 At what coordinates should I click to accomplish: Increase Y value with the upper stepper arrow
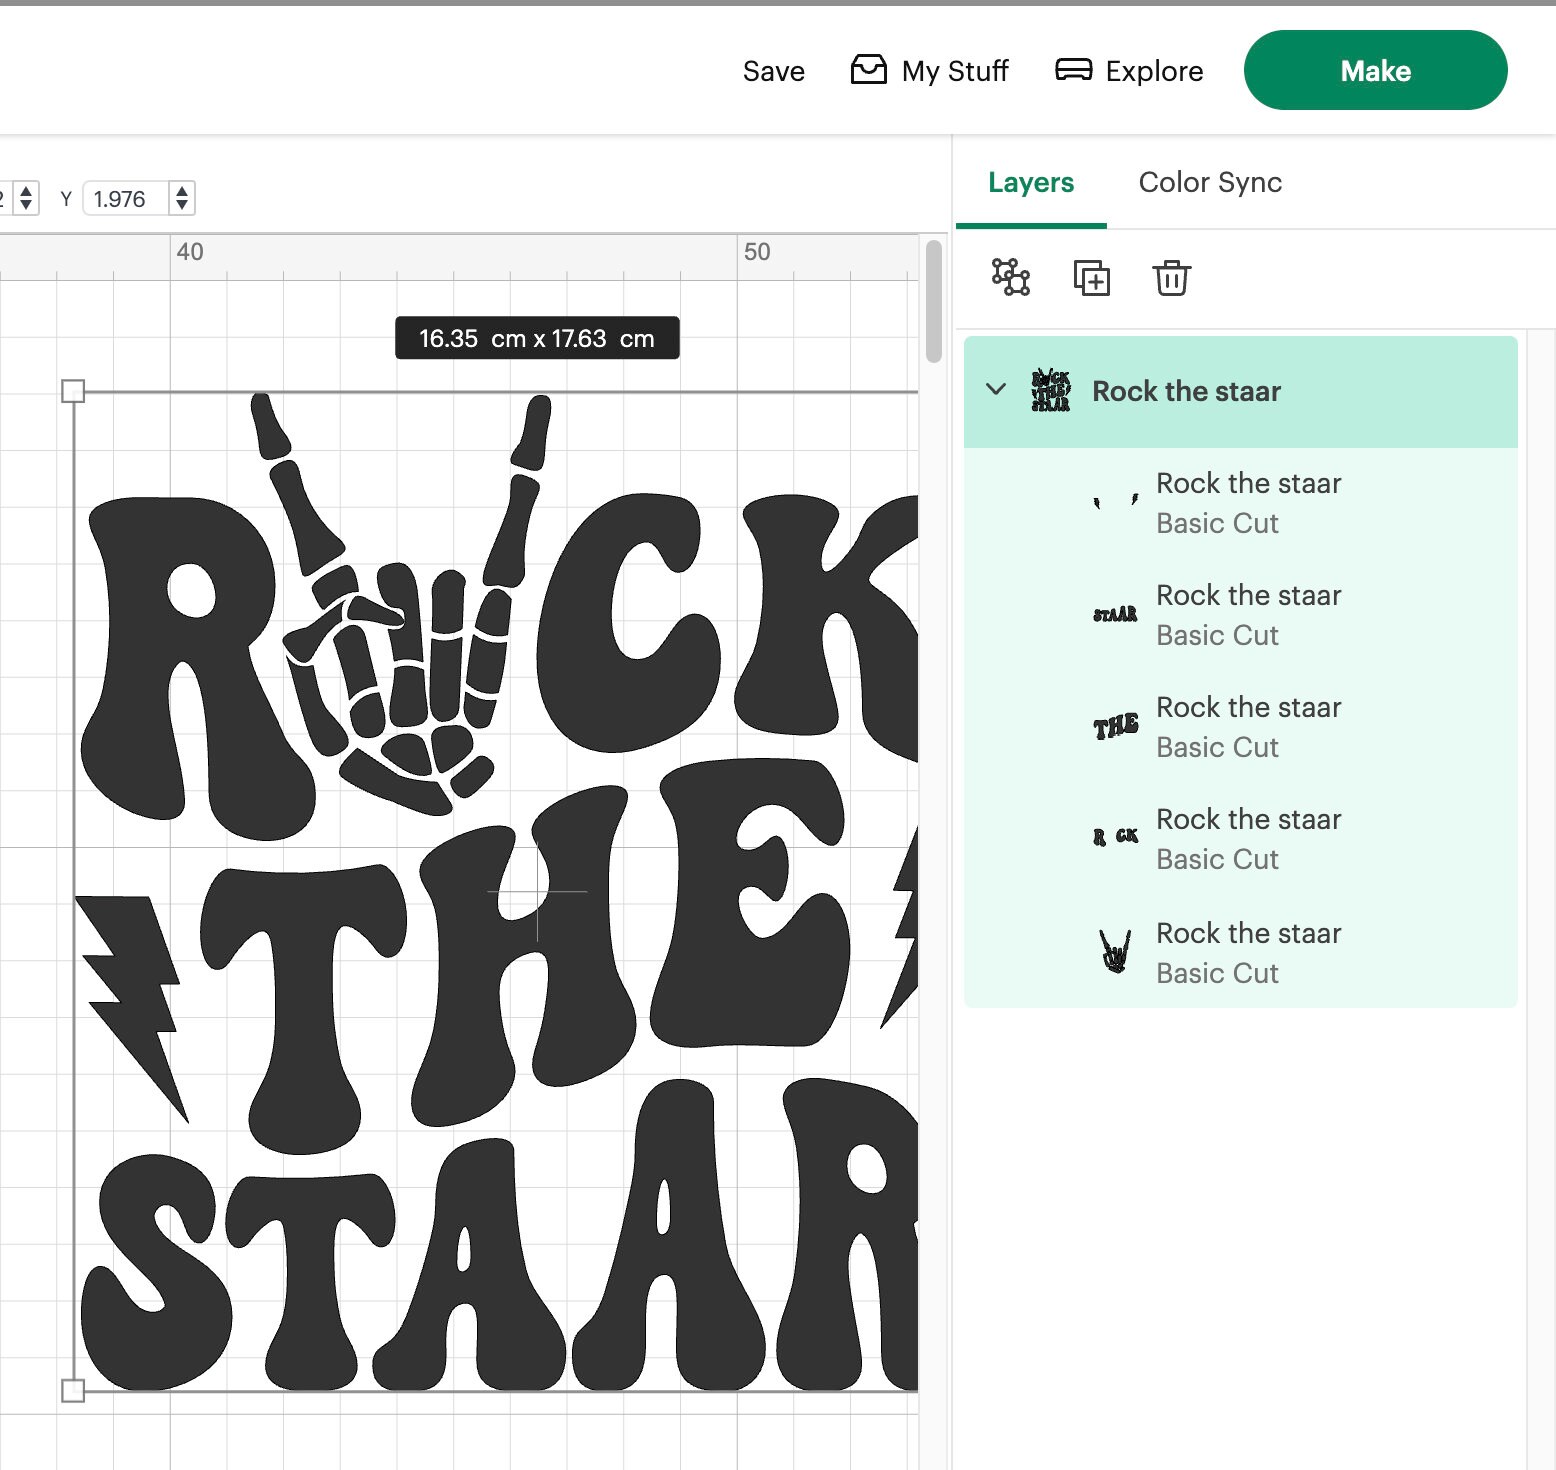coord(182,192)
